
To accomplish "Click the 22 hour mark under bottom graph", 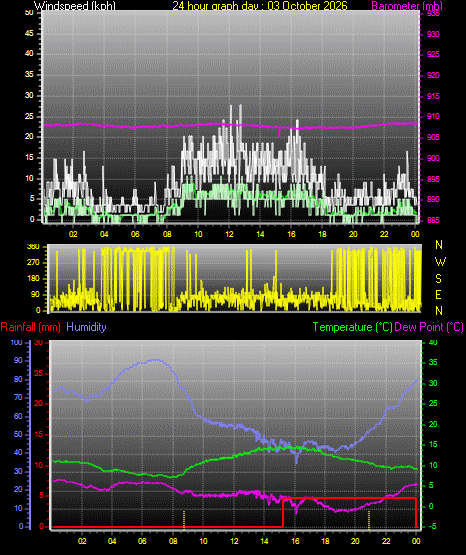I will point(386,541).
